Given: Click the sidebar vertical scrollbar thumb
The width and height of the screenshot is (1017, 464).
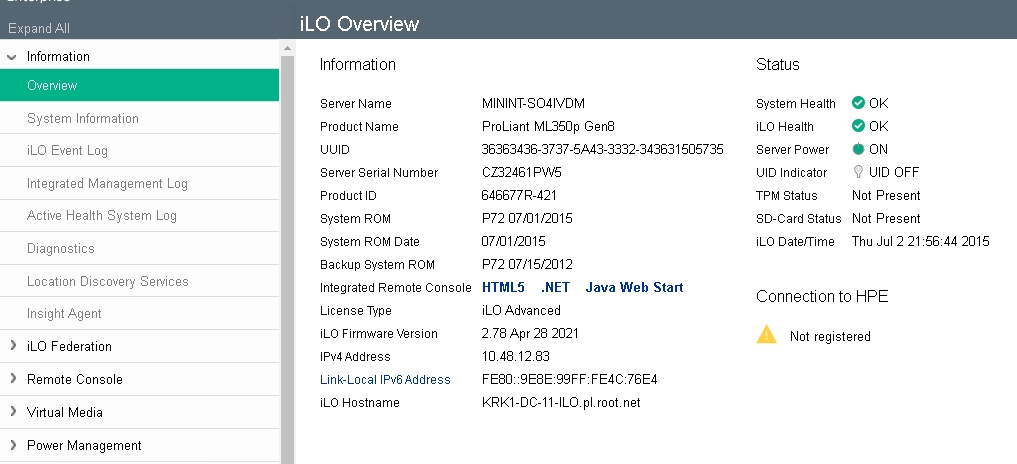Looking at the screenshot, I should (x=287, y=260).
